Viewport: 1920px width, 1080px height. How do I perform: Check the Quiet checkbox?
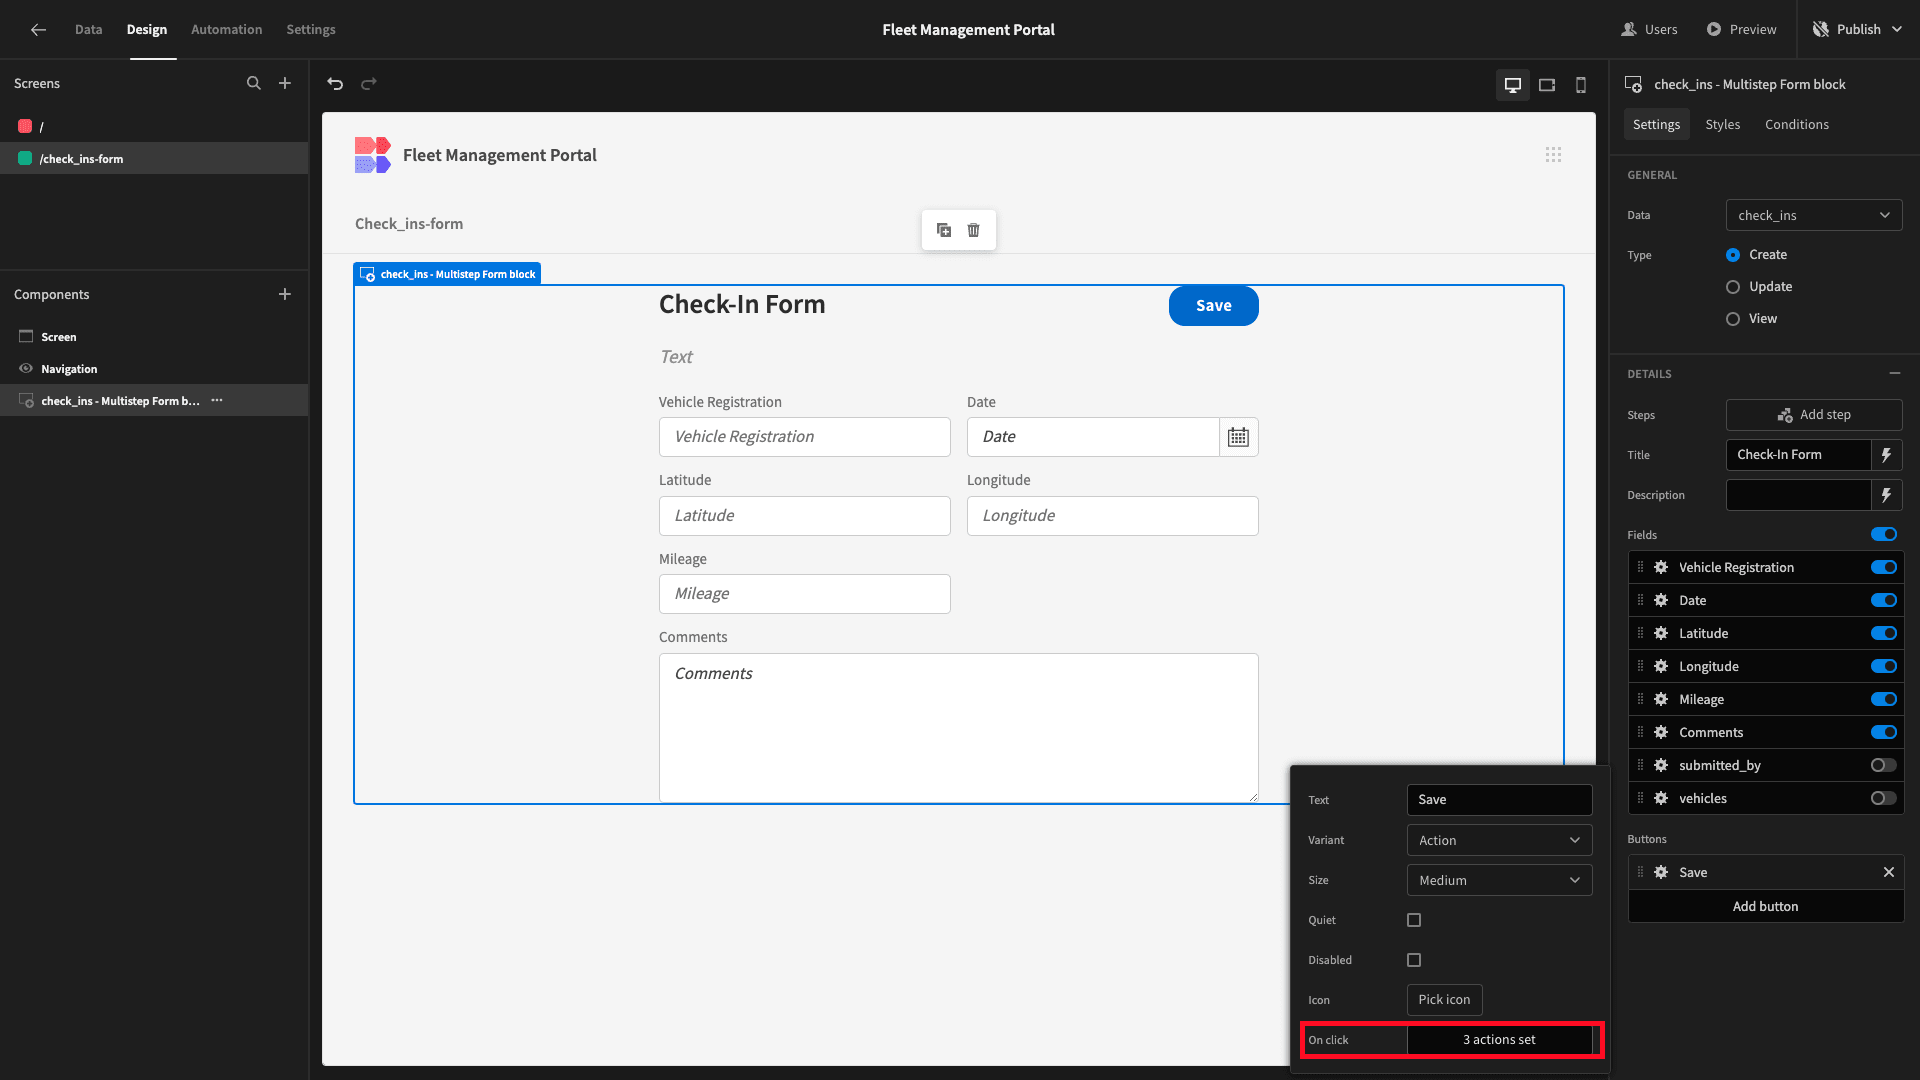(1414, 920)
